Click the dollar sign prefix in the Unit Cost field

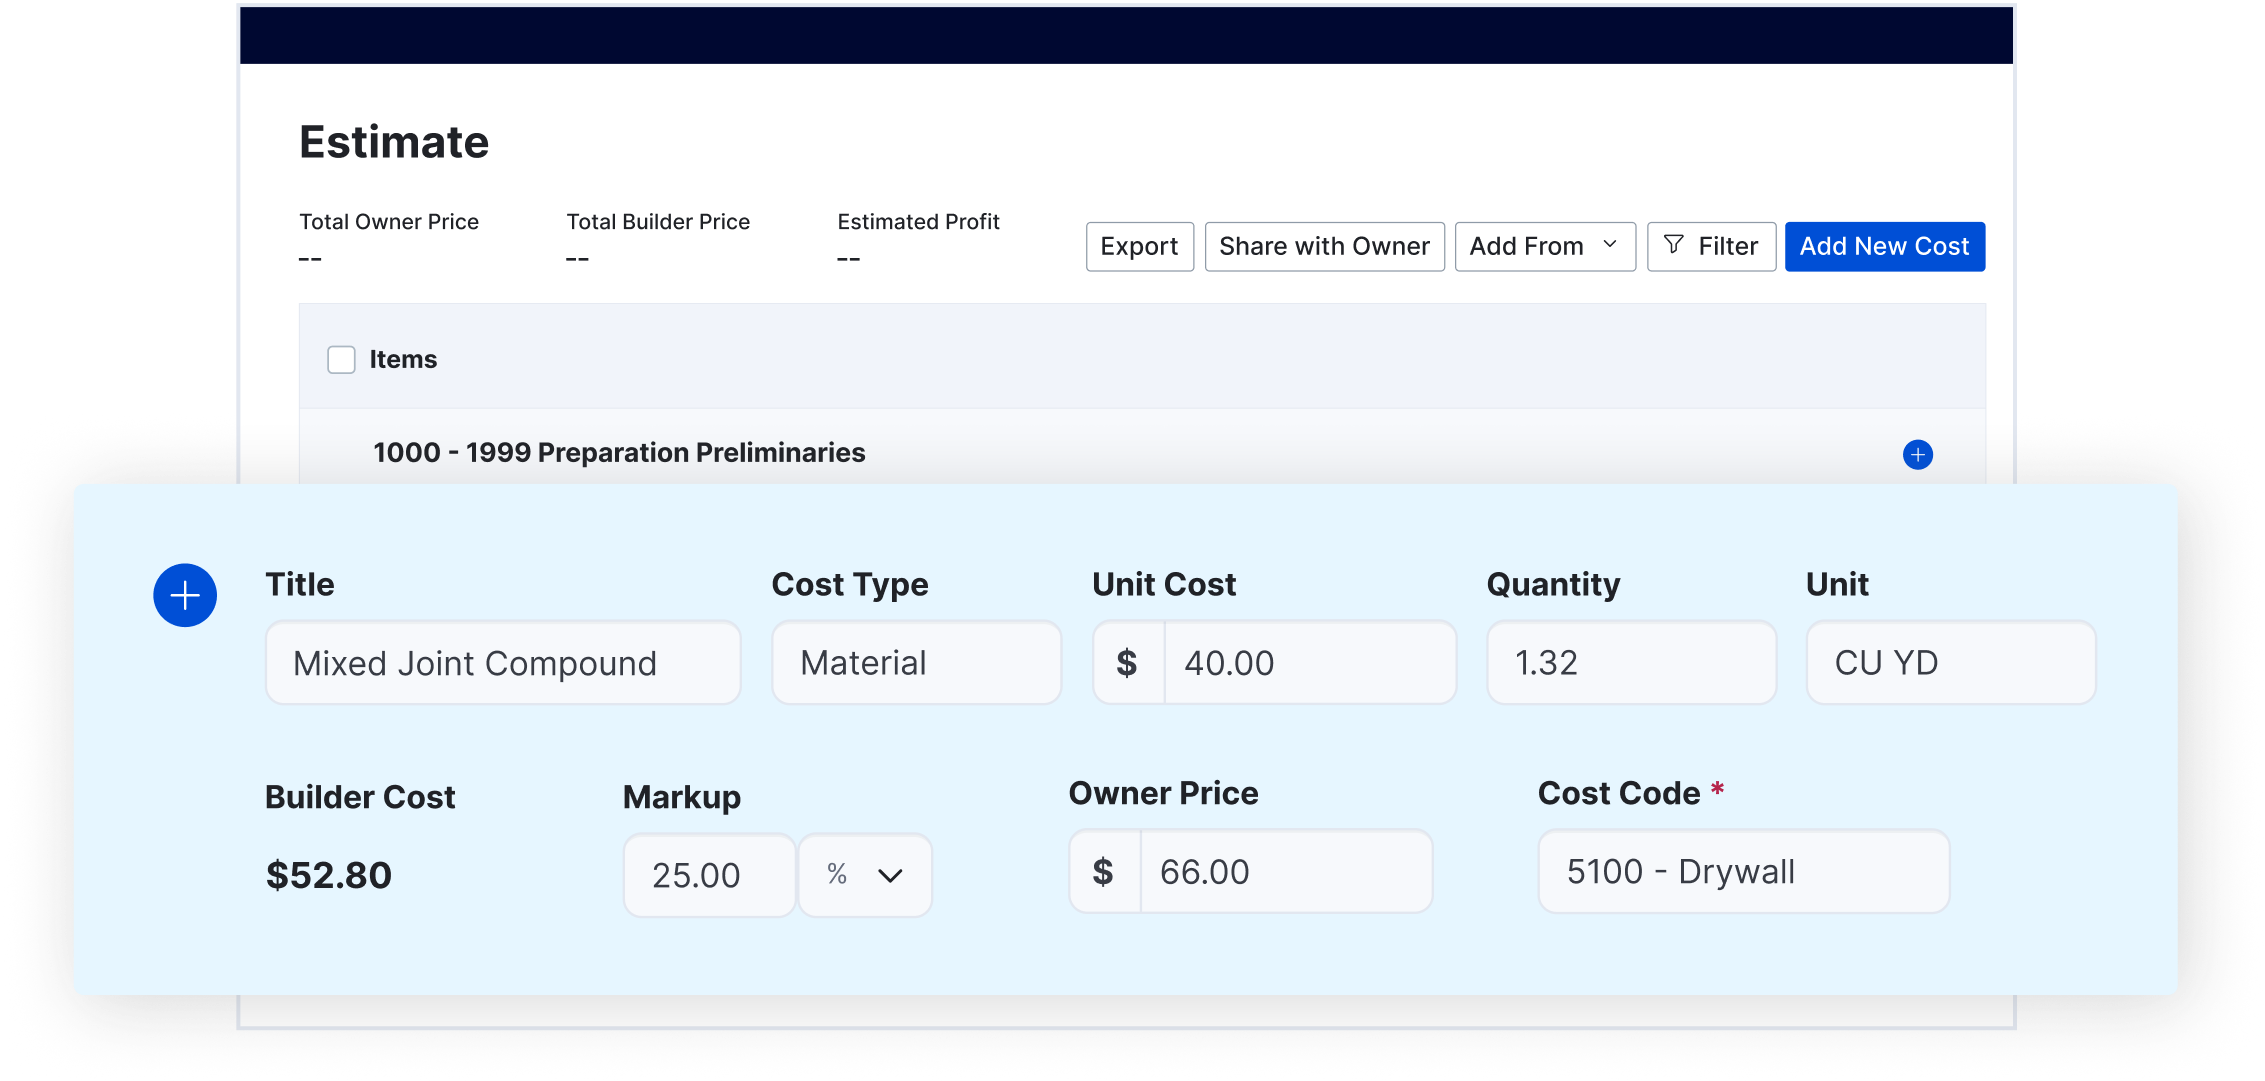coord(1127,662)
